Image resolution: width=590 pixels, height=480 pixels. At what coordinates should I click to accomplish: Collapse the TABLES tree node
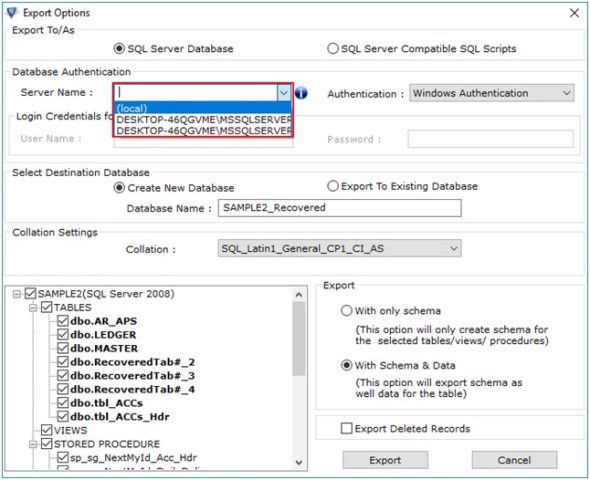tap(33, 308)
